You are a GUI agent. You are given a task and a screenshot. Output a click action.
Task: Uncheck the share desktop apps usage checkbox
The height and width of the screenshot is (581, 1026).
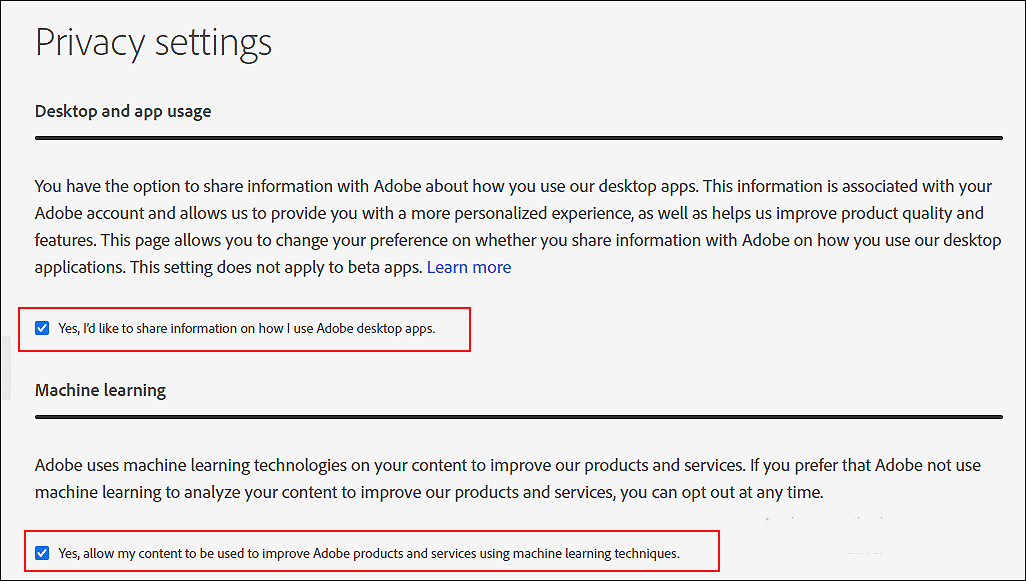(42, 328)
